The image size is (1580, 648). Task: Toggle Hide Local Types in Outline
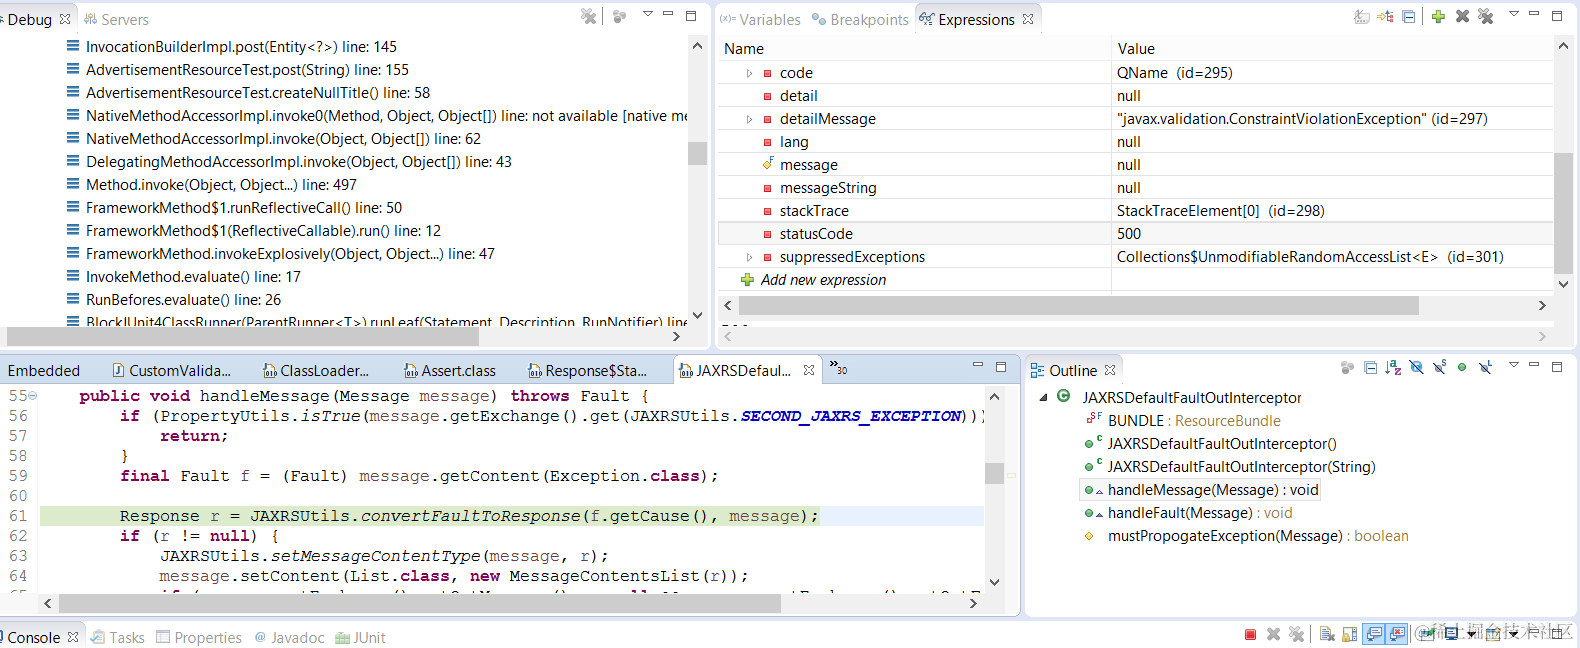tap(1485, 367)
